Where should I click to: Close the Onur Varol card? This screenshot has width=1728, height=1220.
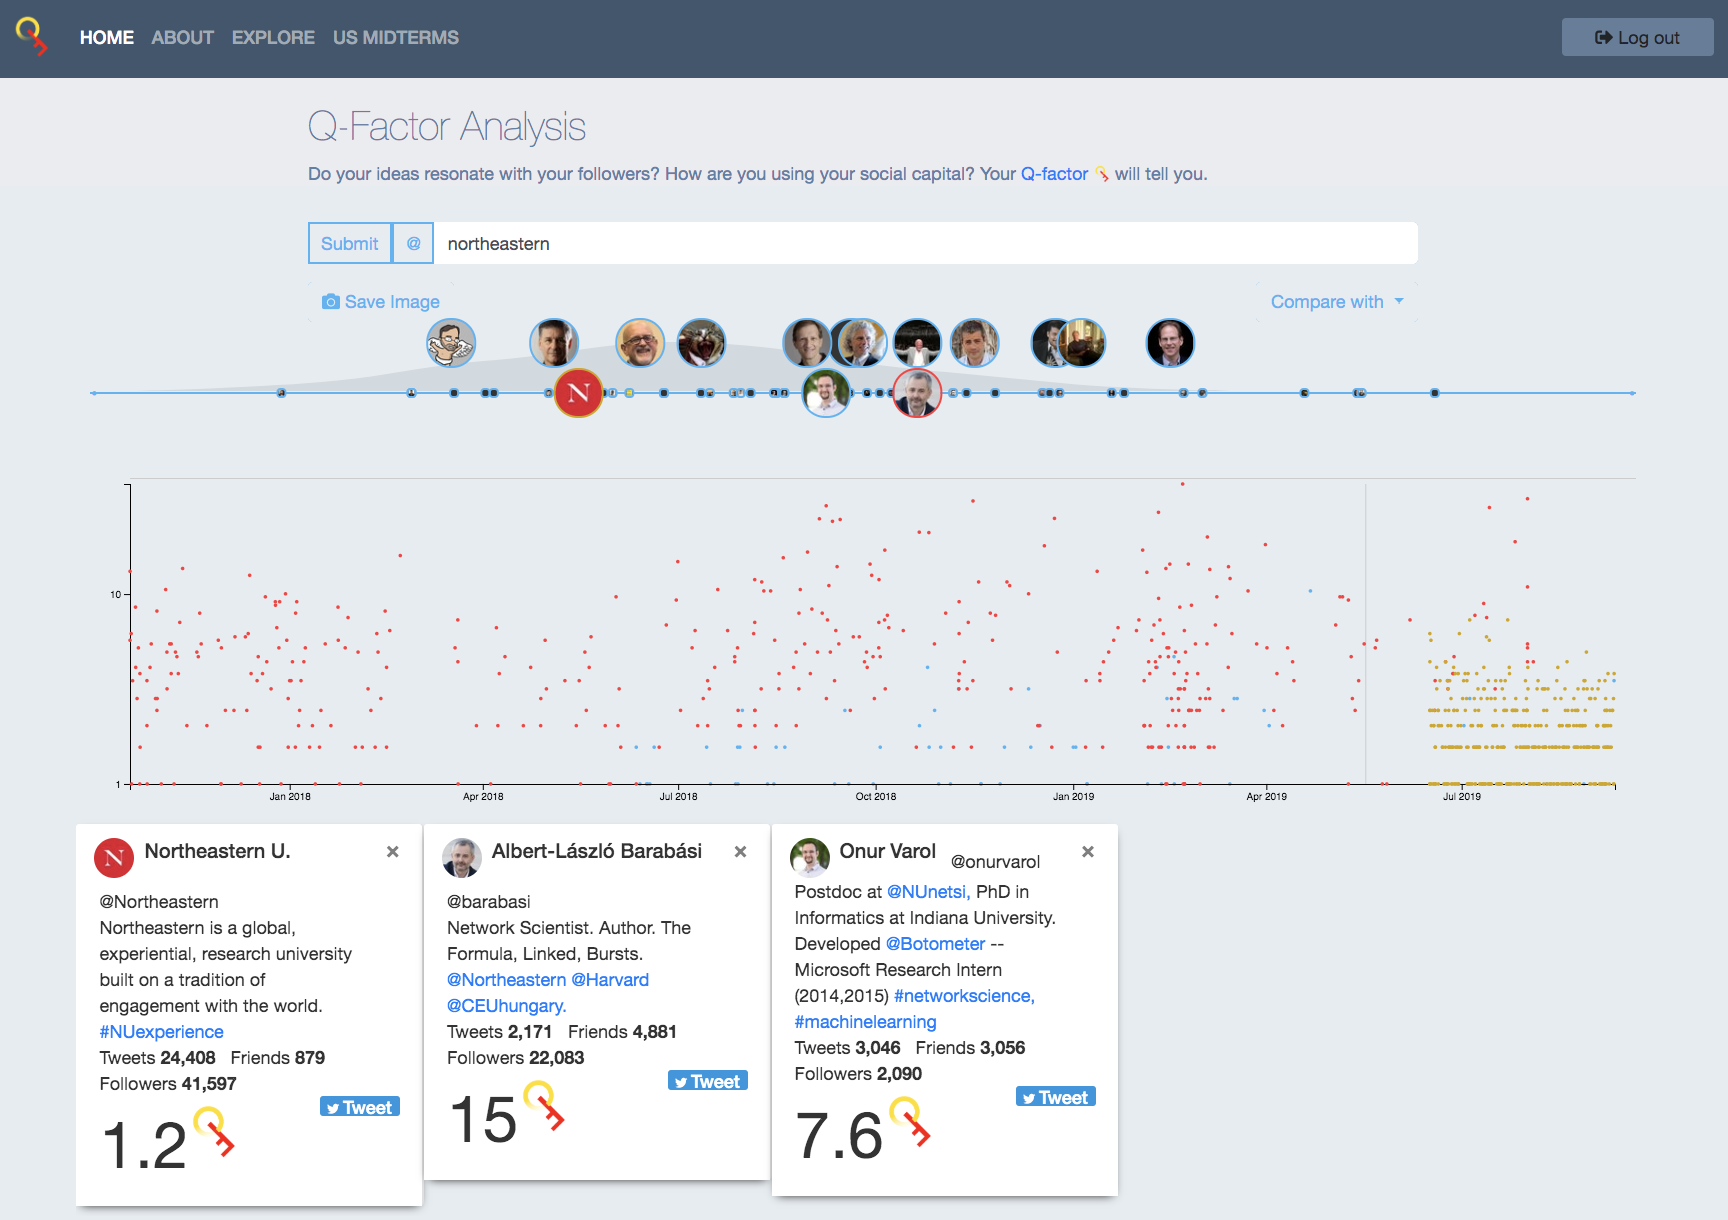coord(1088,851)
